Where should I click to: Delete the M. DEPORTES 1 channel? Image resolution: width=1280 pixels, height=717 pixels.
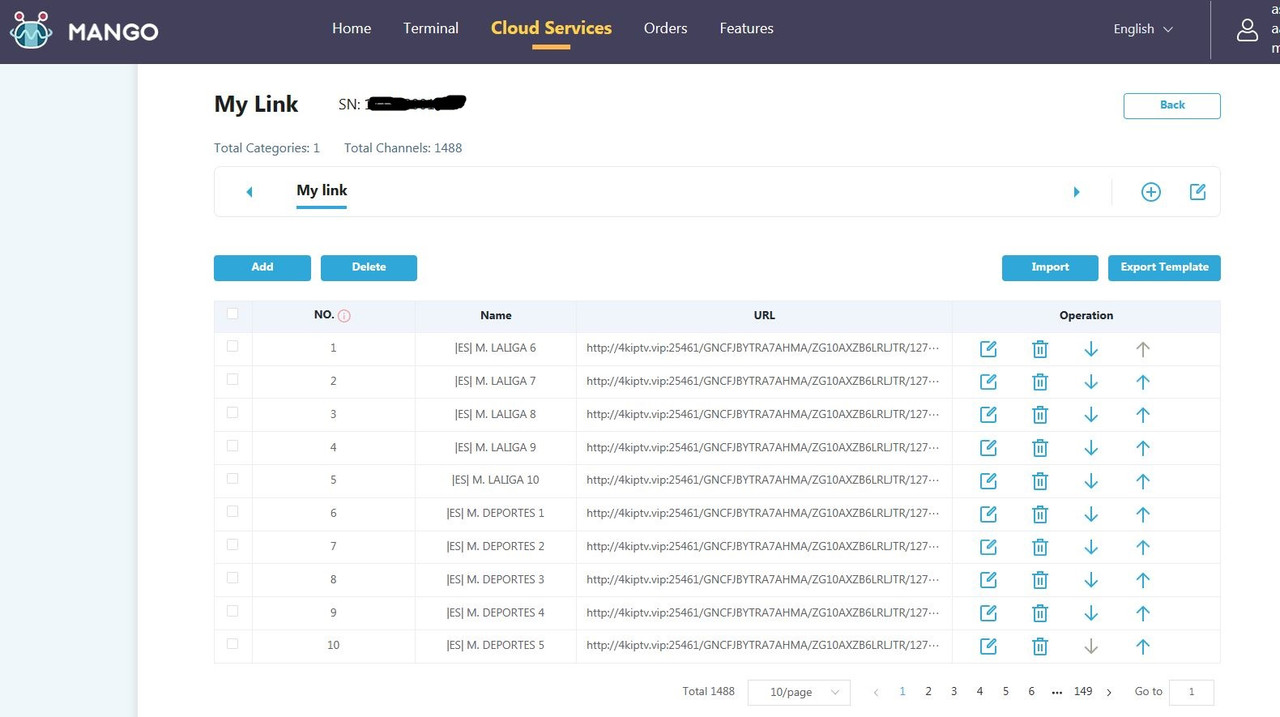pyautogui.click(x=1040, y=514)
